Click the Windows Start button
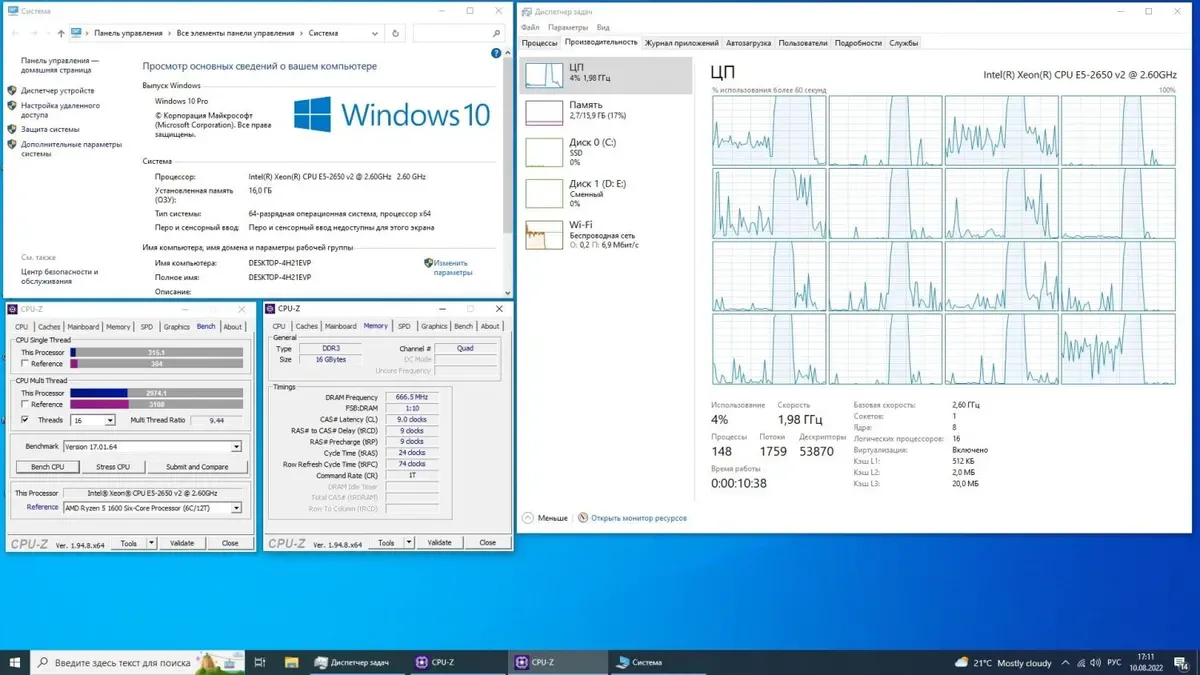This screenshot has height=675, width=1200. click(x=15, y=662)
